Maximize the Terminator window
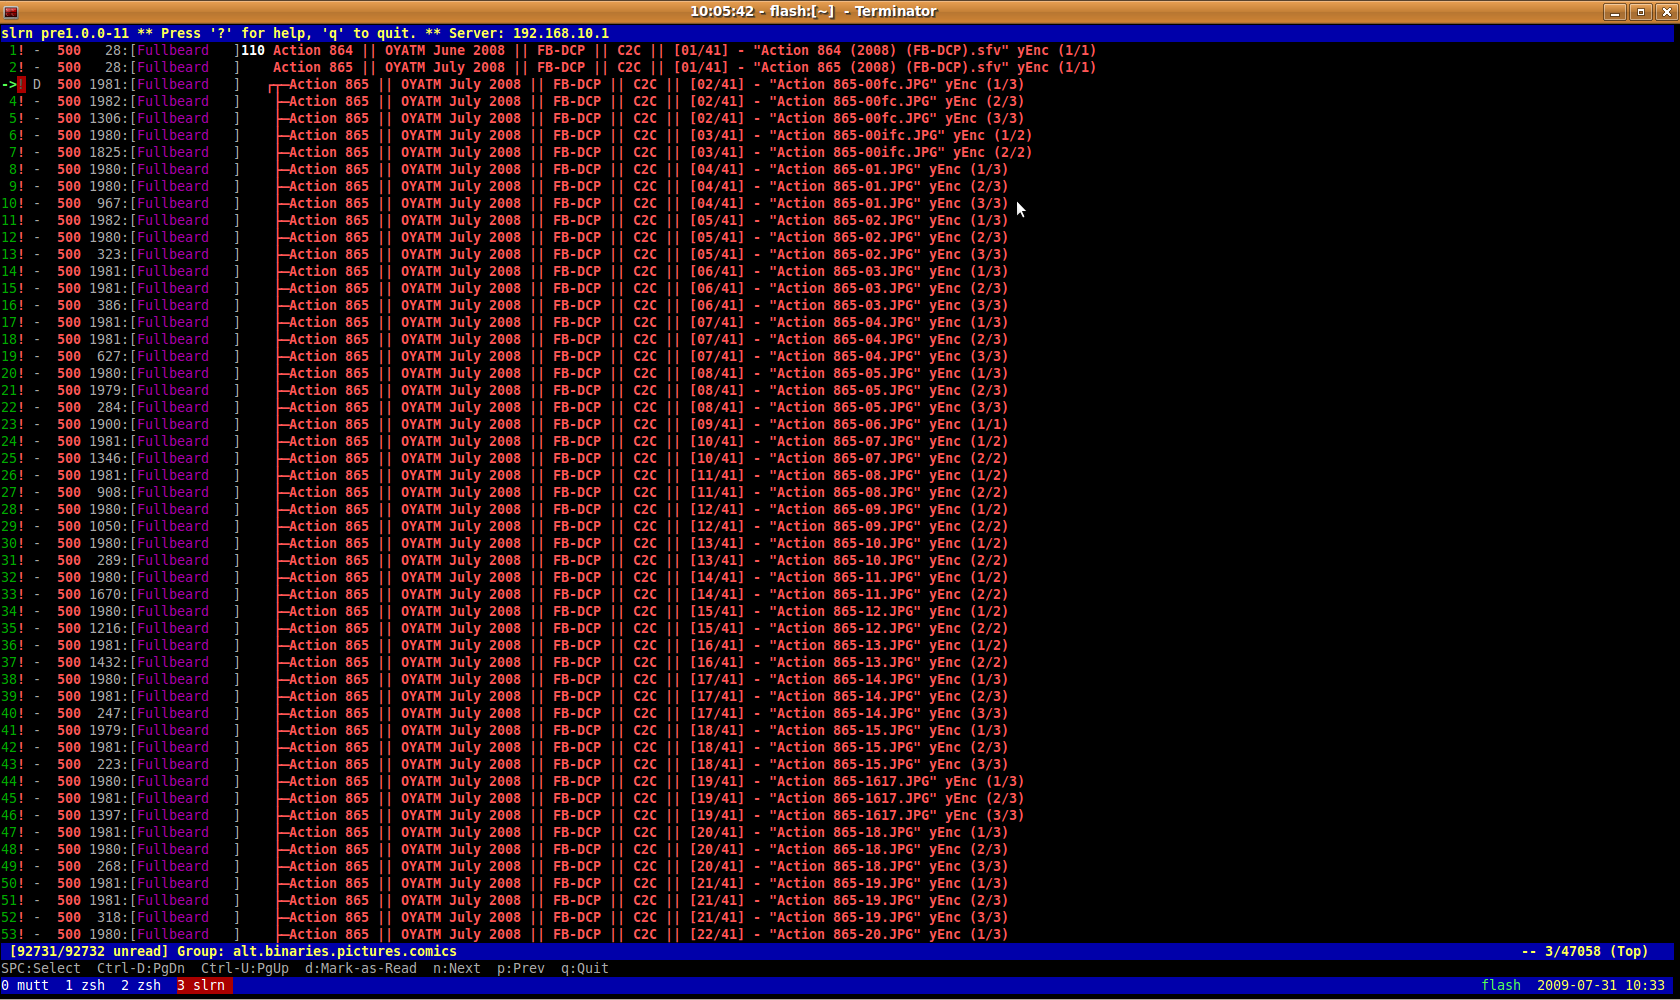The width and height of the screenshot is (1680, 1000). pos(1640,12)
